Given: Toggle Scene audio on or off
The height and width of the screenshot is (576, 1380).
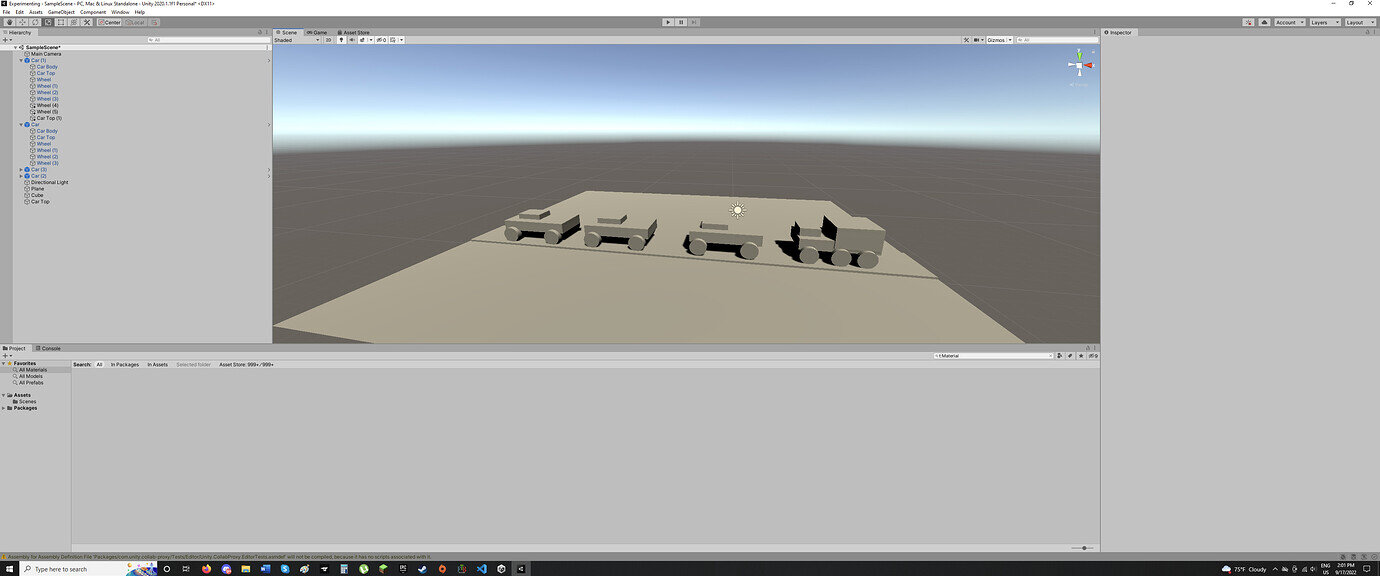Looking at the screenshot, I should (x=352, y=40).
